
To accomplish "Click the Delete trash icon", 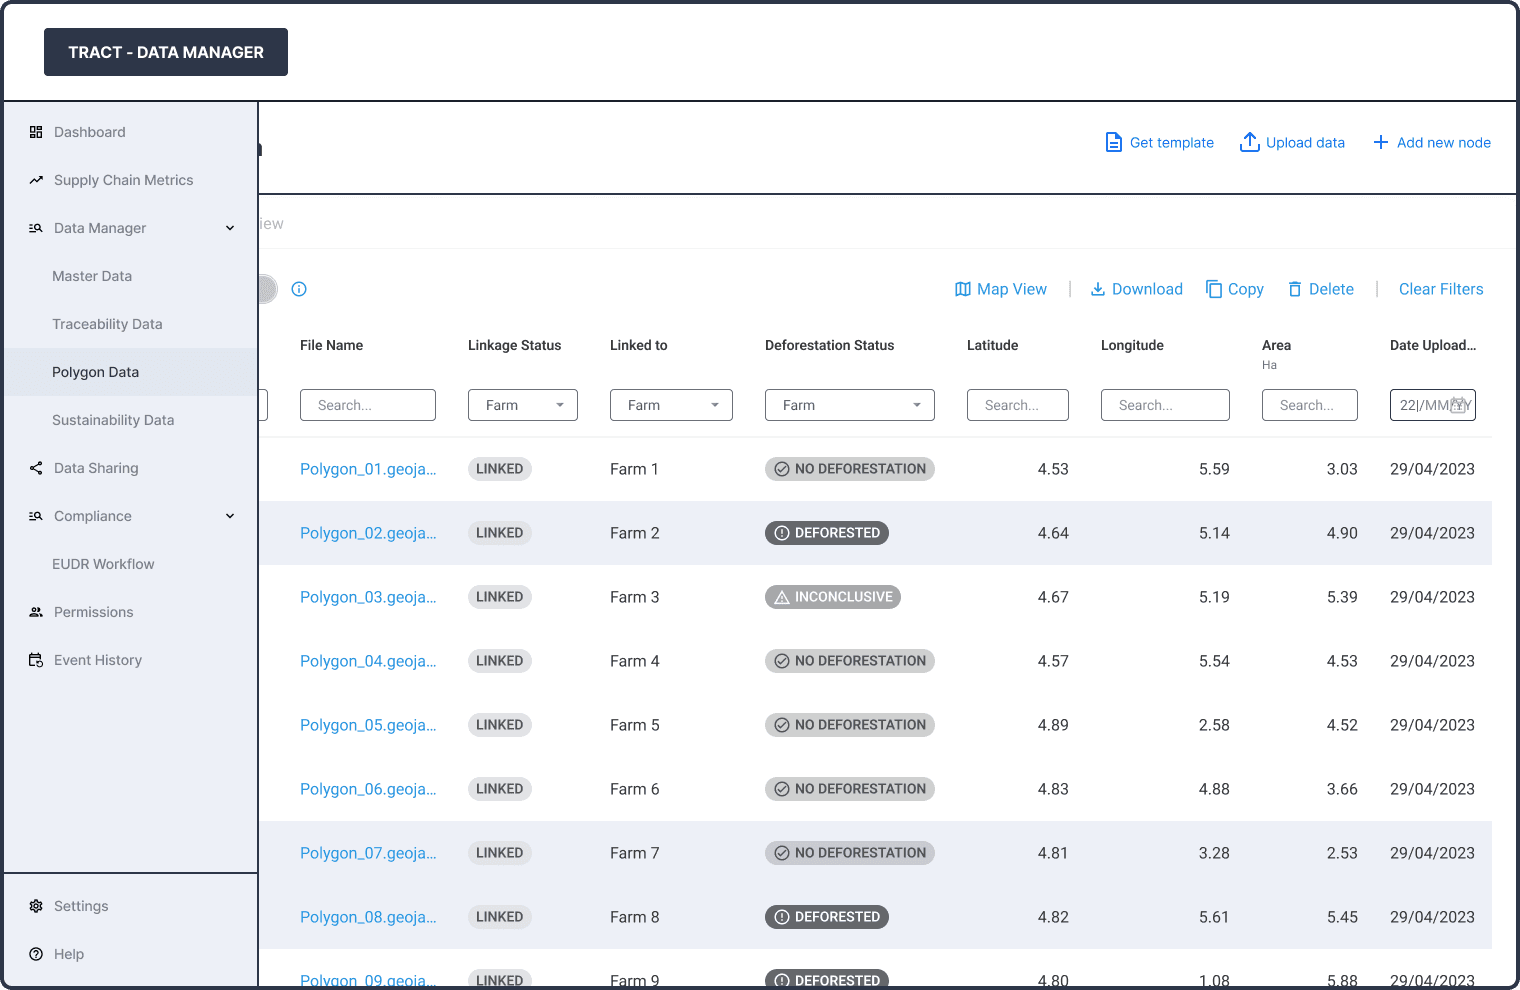I will coord(1295,289).
